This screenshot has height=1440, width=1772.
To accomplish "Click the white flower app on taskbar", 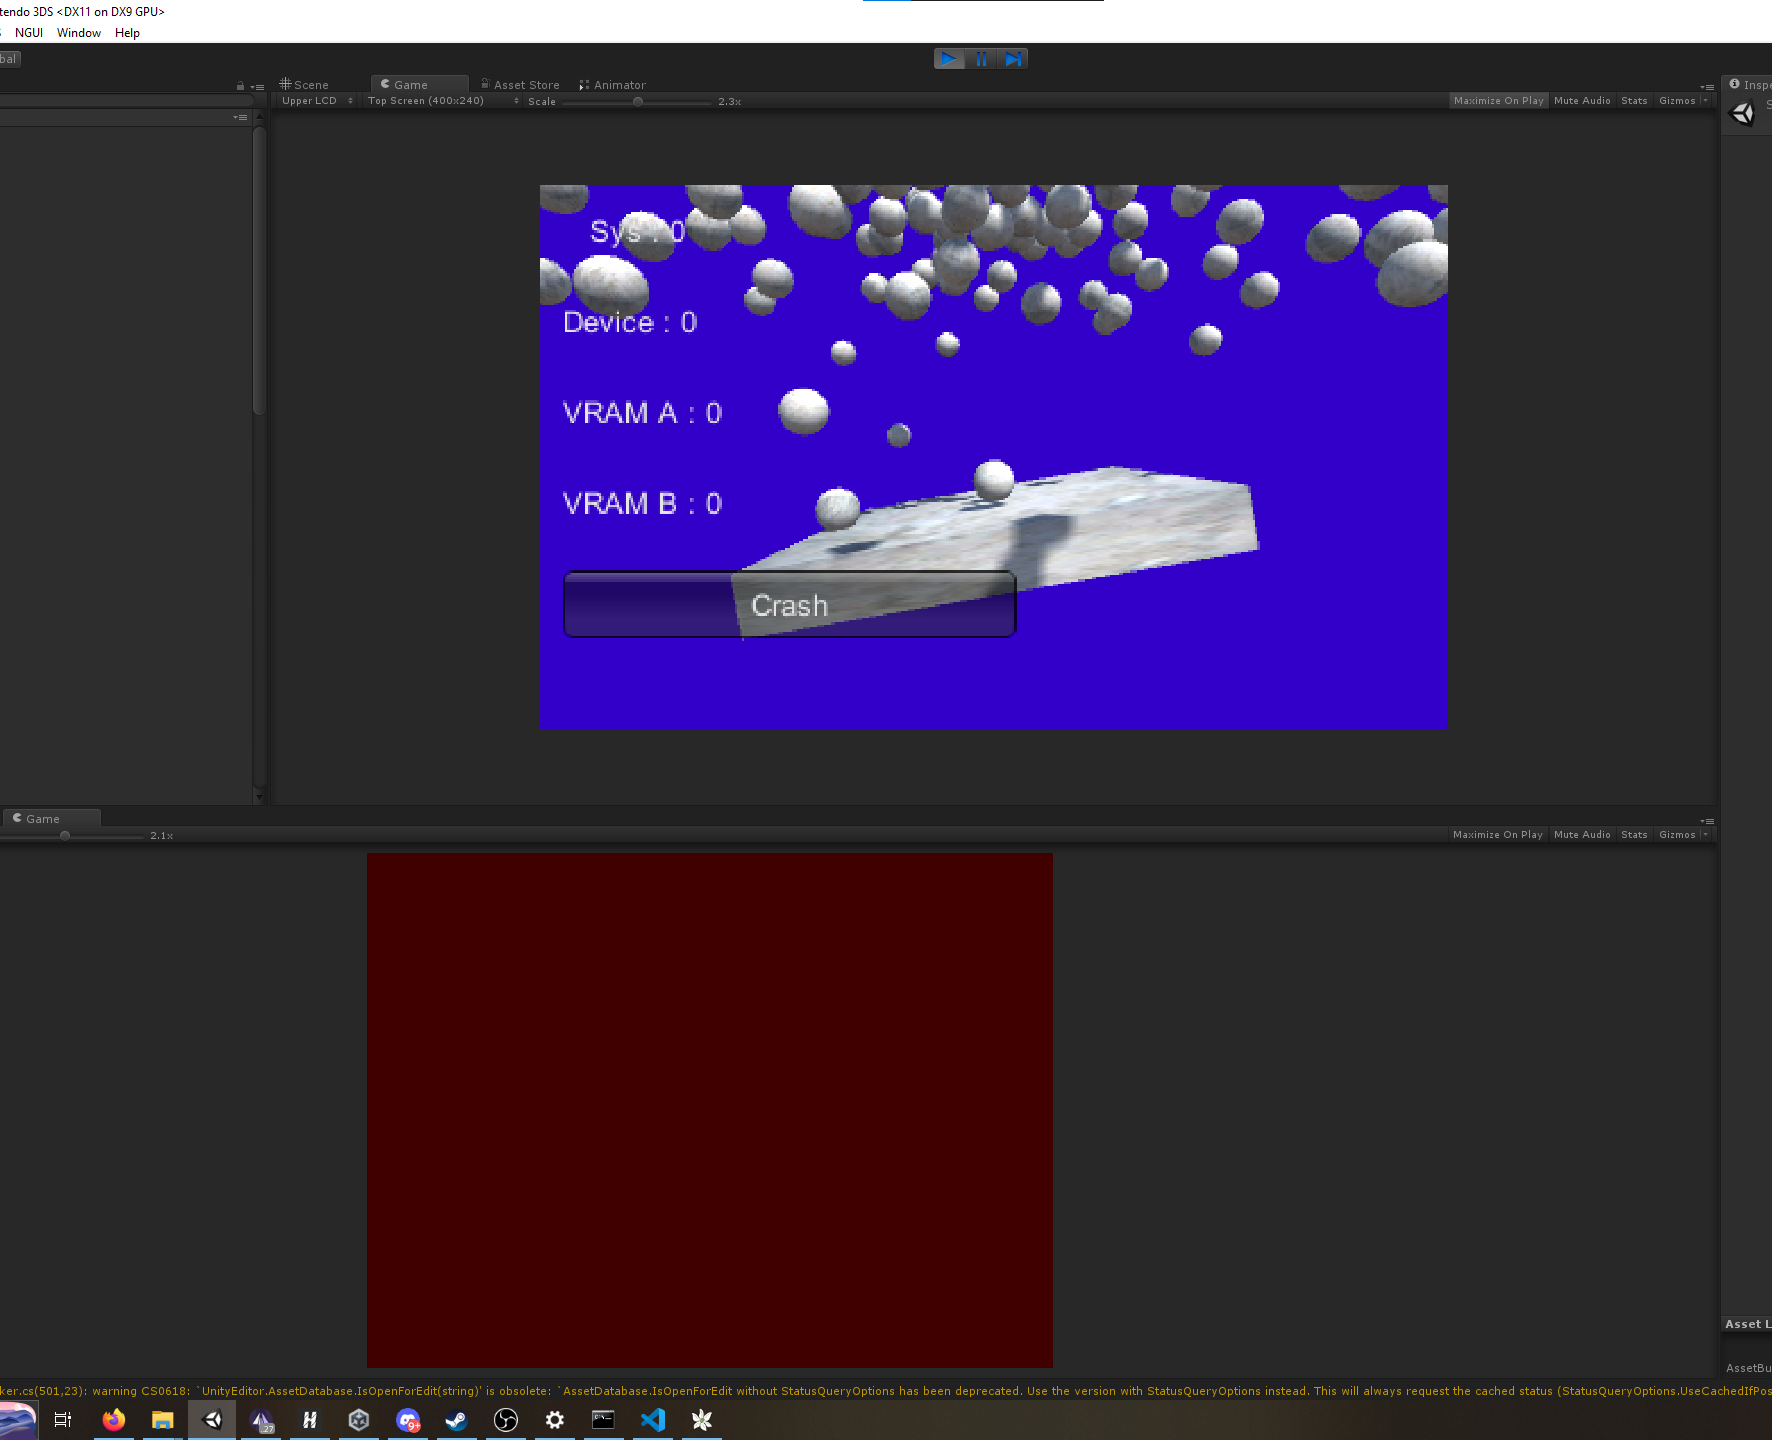I will click(x=702, y=1420).
